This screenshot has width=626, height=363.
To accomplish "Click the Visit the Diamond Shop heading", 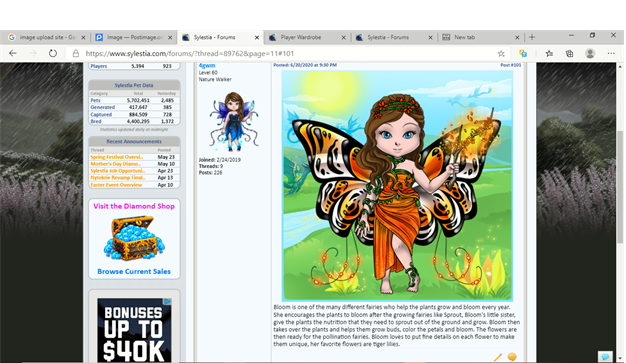I will coord(134,206).
